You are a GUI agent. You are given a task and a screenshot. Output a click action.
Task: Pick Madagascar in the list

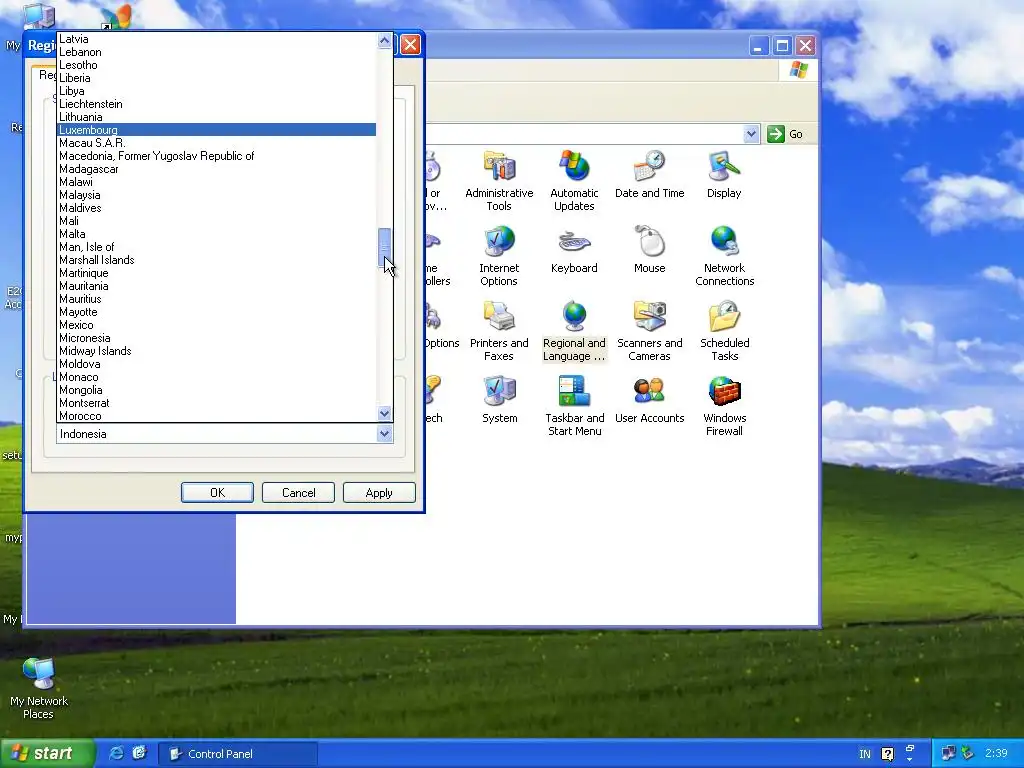[217, 169]
